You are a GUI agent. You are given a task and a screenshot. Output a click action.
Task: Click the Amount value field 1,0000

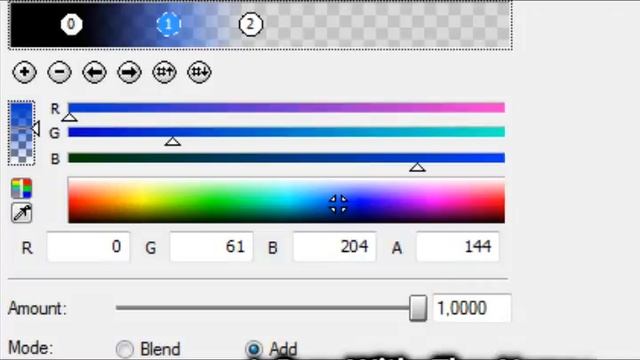pyautogui.click(x=471, y=308)
